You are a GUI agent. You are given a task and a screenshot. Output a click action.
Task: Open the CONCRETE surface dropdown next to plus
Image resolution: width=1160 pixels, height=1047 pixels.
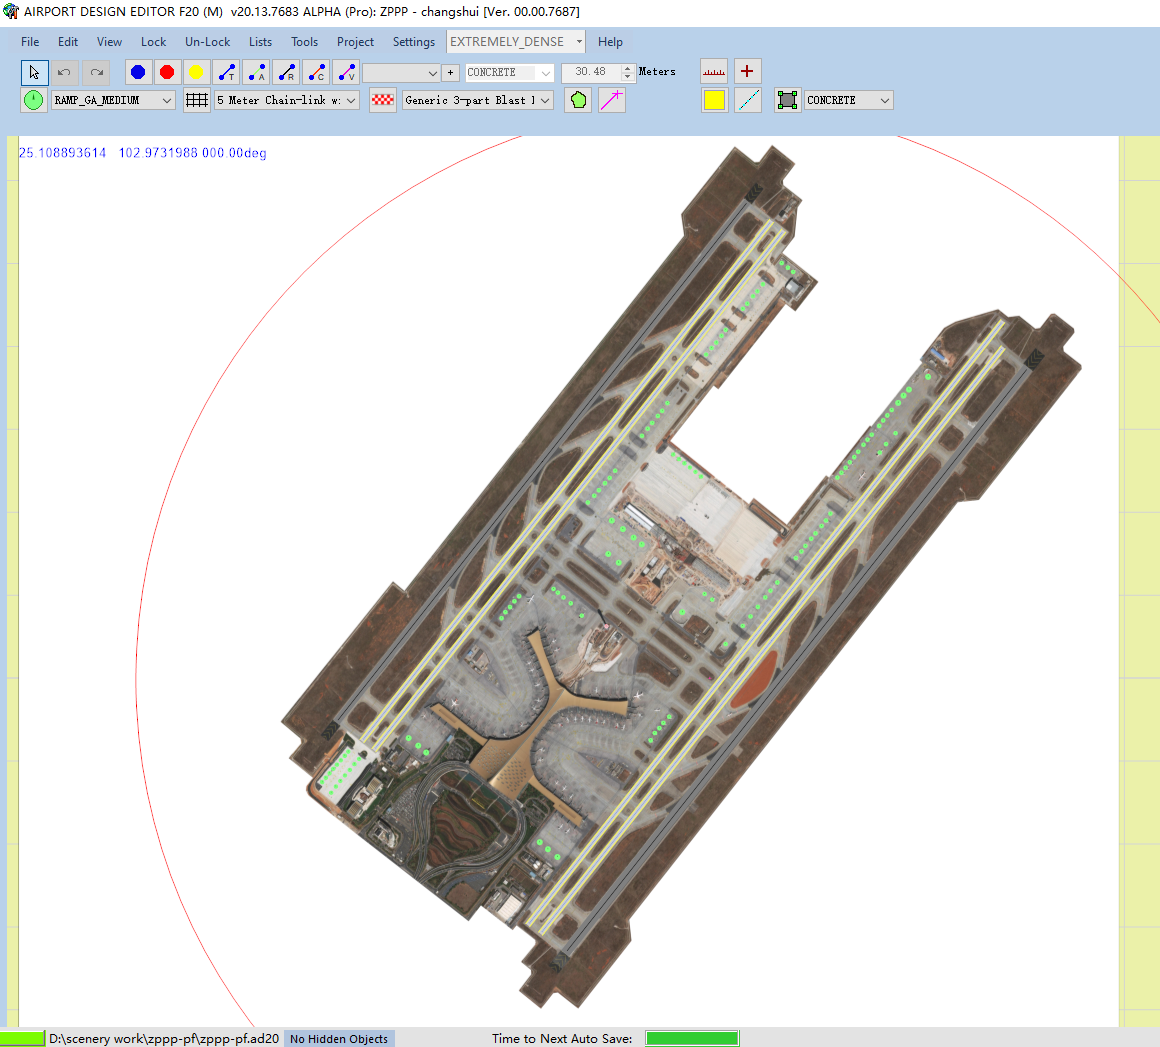509,73
